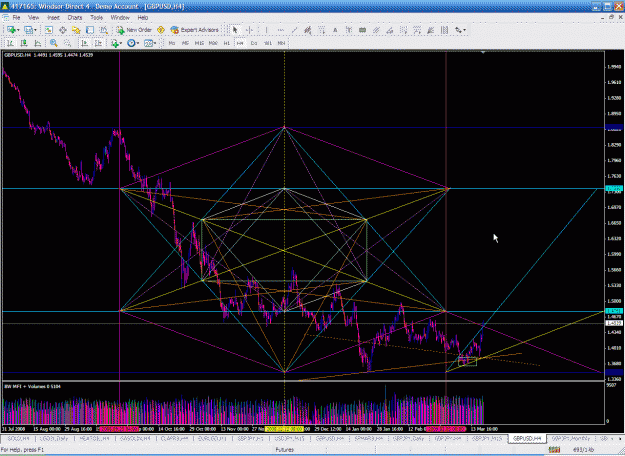
Task: Open the Indicators list dropdown
Action: tap(116, 43)
